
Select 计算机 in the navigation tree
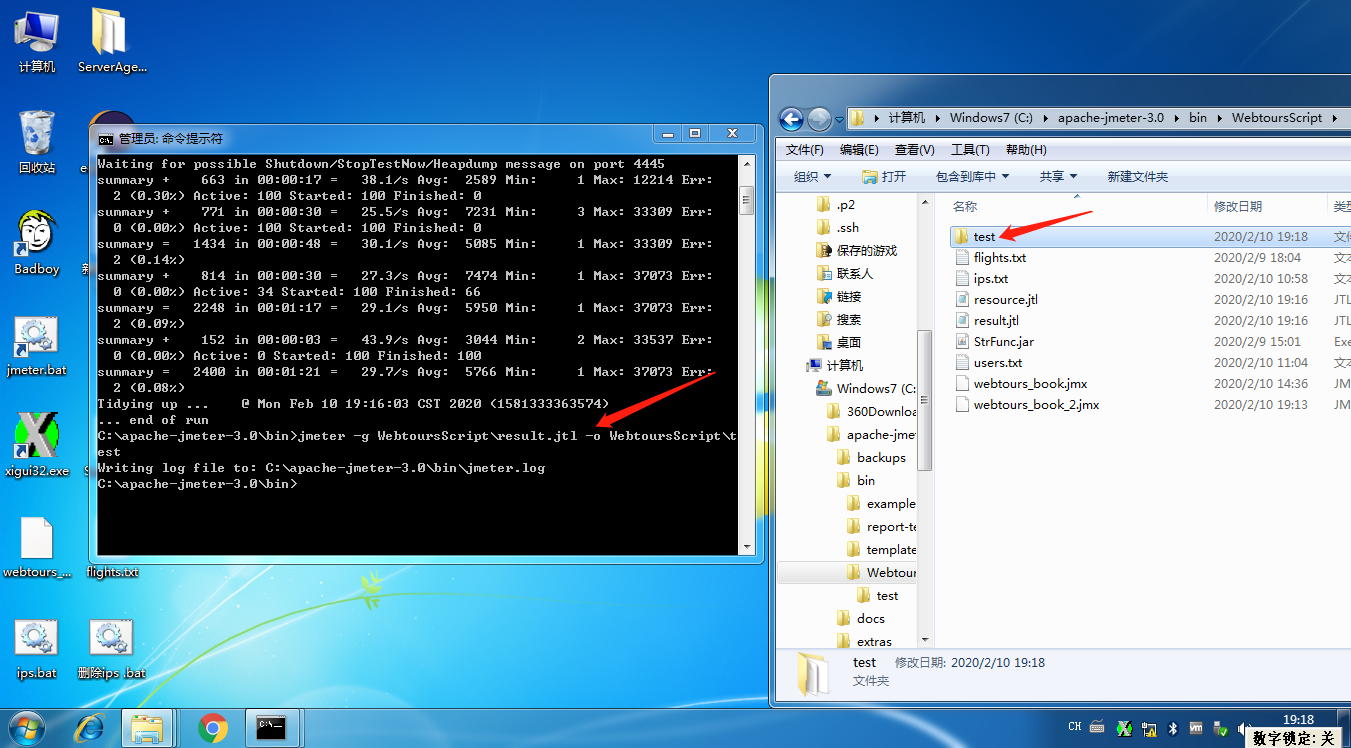tap(845, 365)
